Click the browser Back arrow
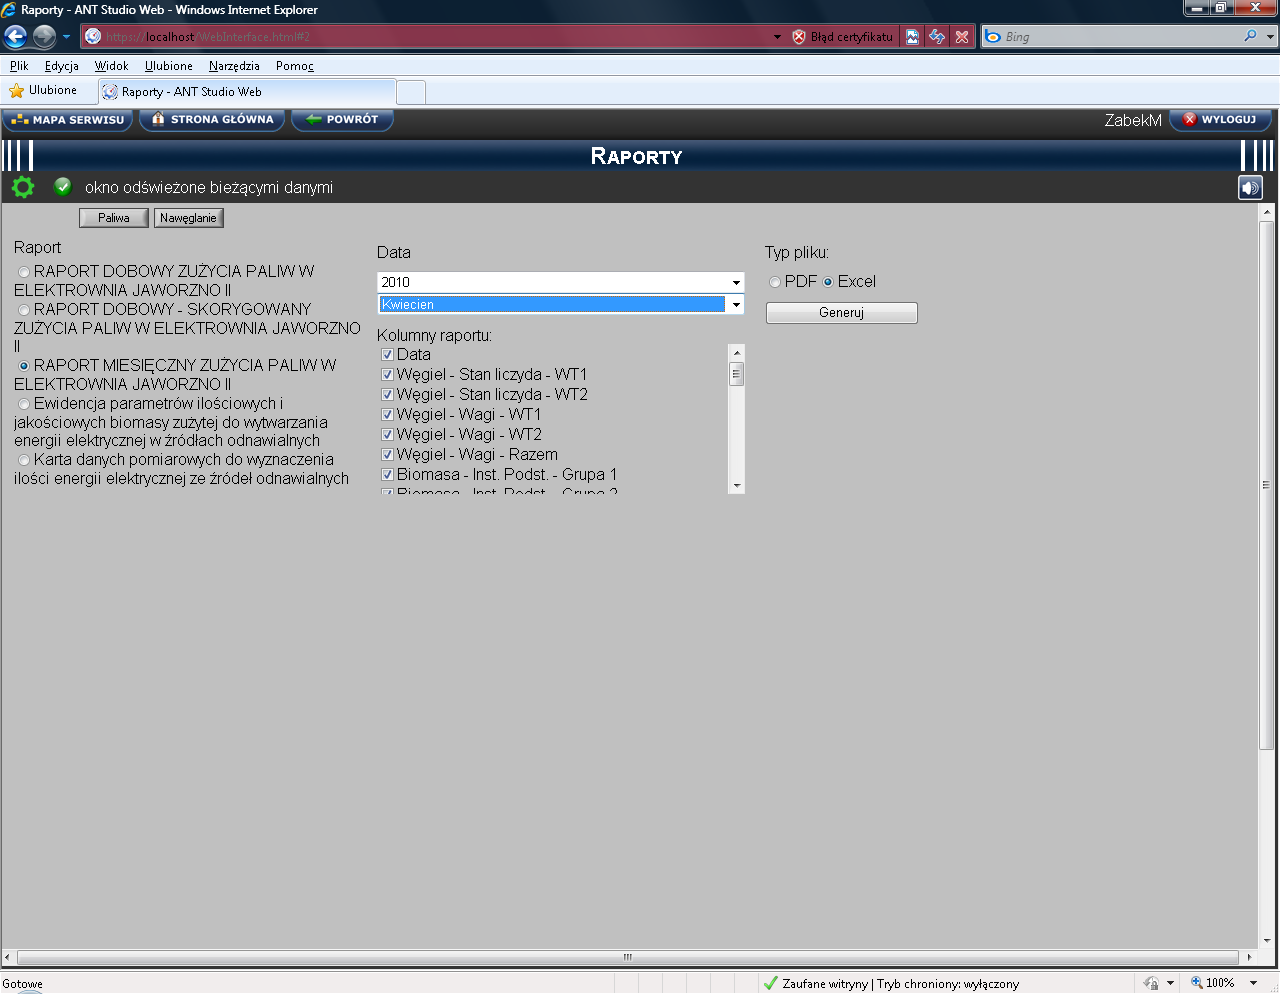The image size is (1280, 994). [15, 37]
